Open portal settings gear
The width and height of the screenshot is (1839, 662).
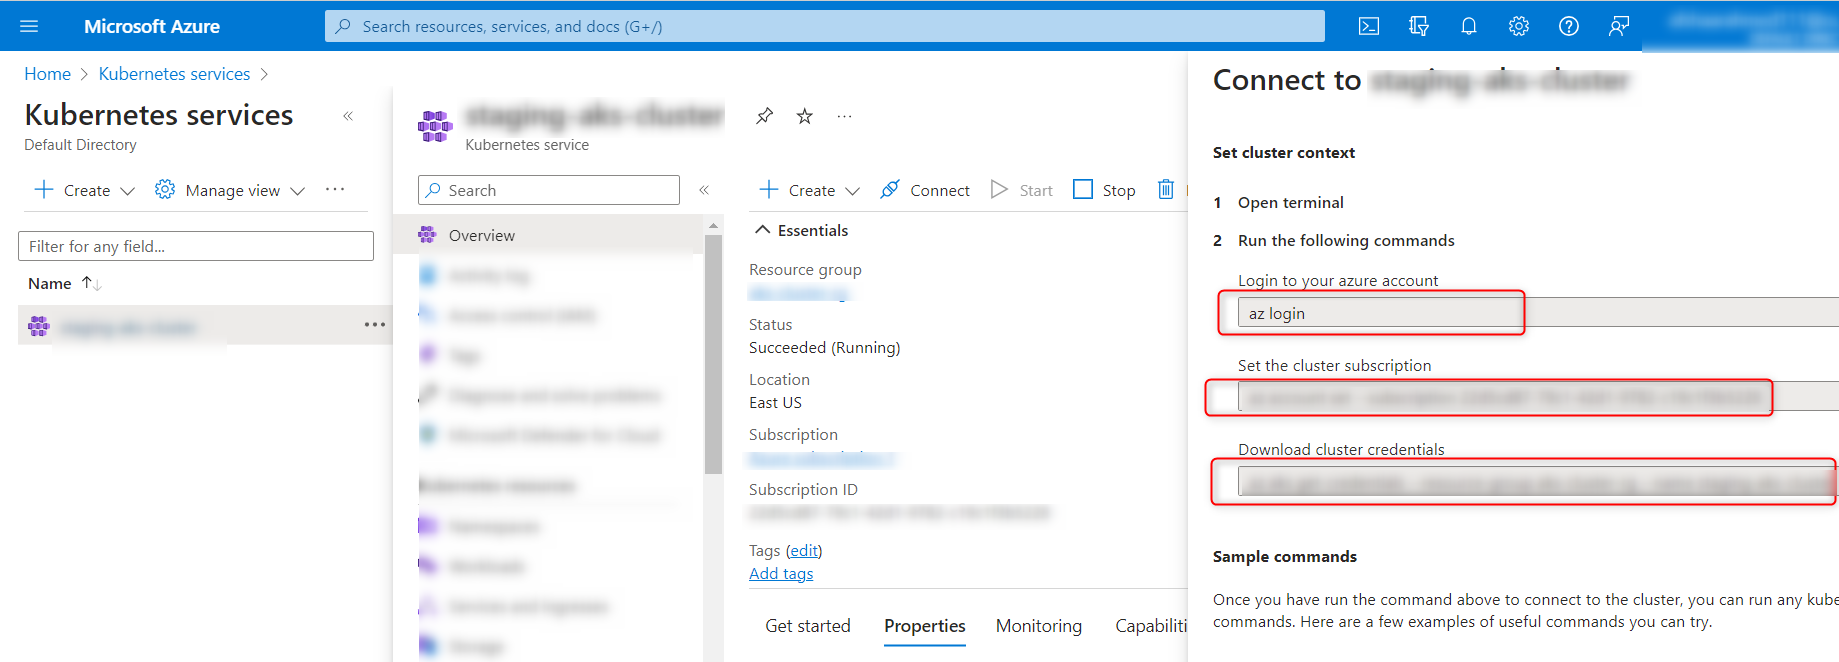(1518, 26)
